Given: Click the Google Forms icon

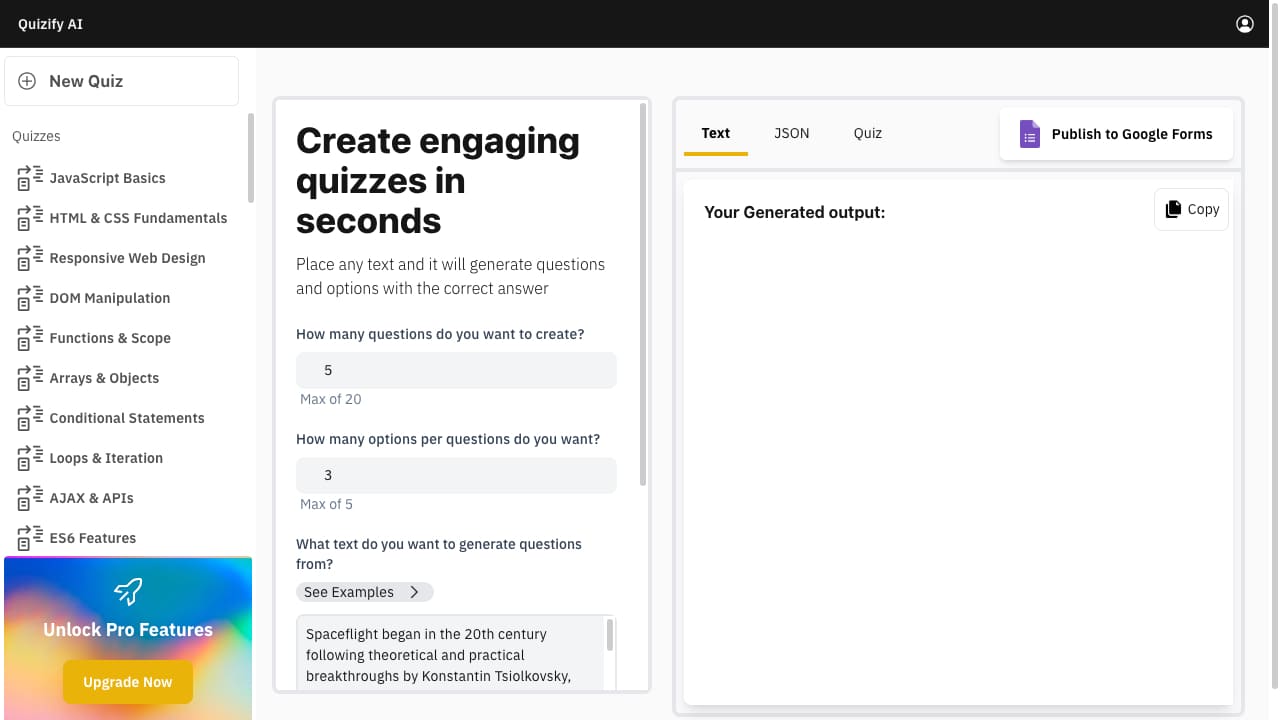Looking at the screenshot, I should click(x=1029, y=134).
